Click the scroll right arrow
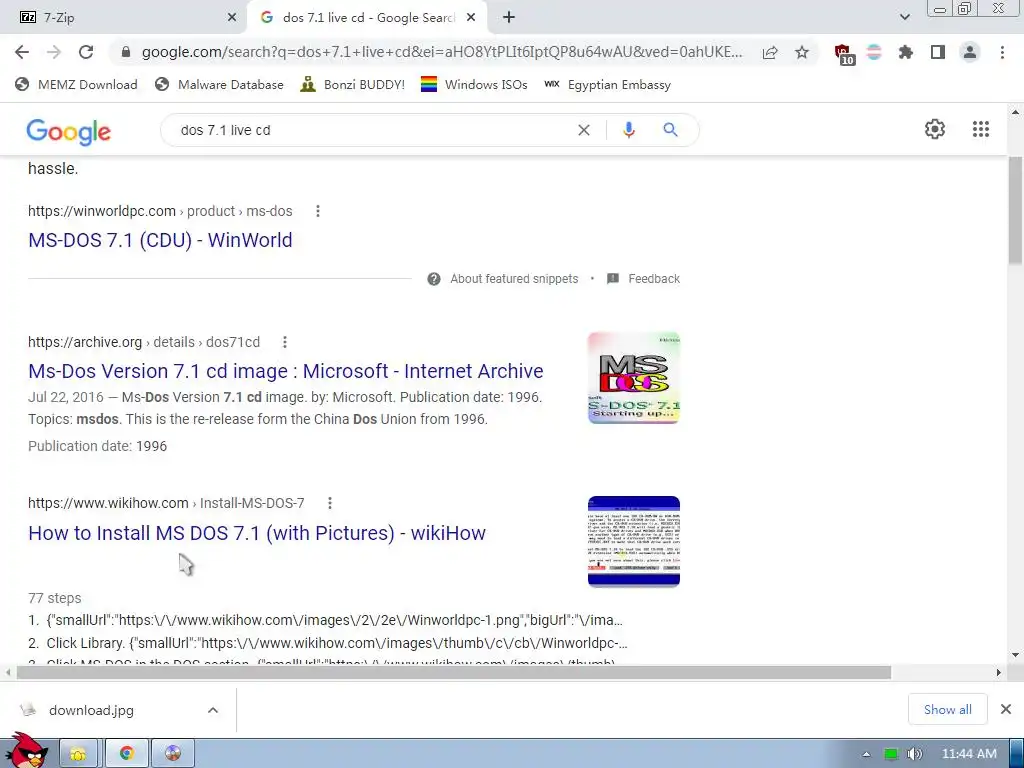Image resolution: width=1024 pixels, height=768 pixels. [998, 672]
